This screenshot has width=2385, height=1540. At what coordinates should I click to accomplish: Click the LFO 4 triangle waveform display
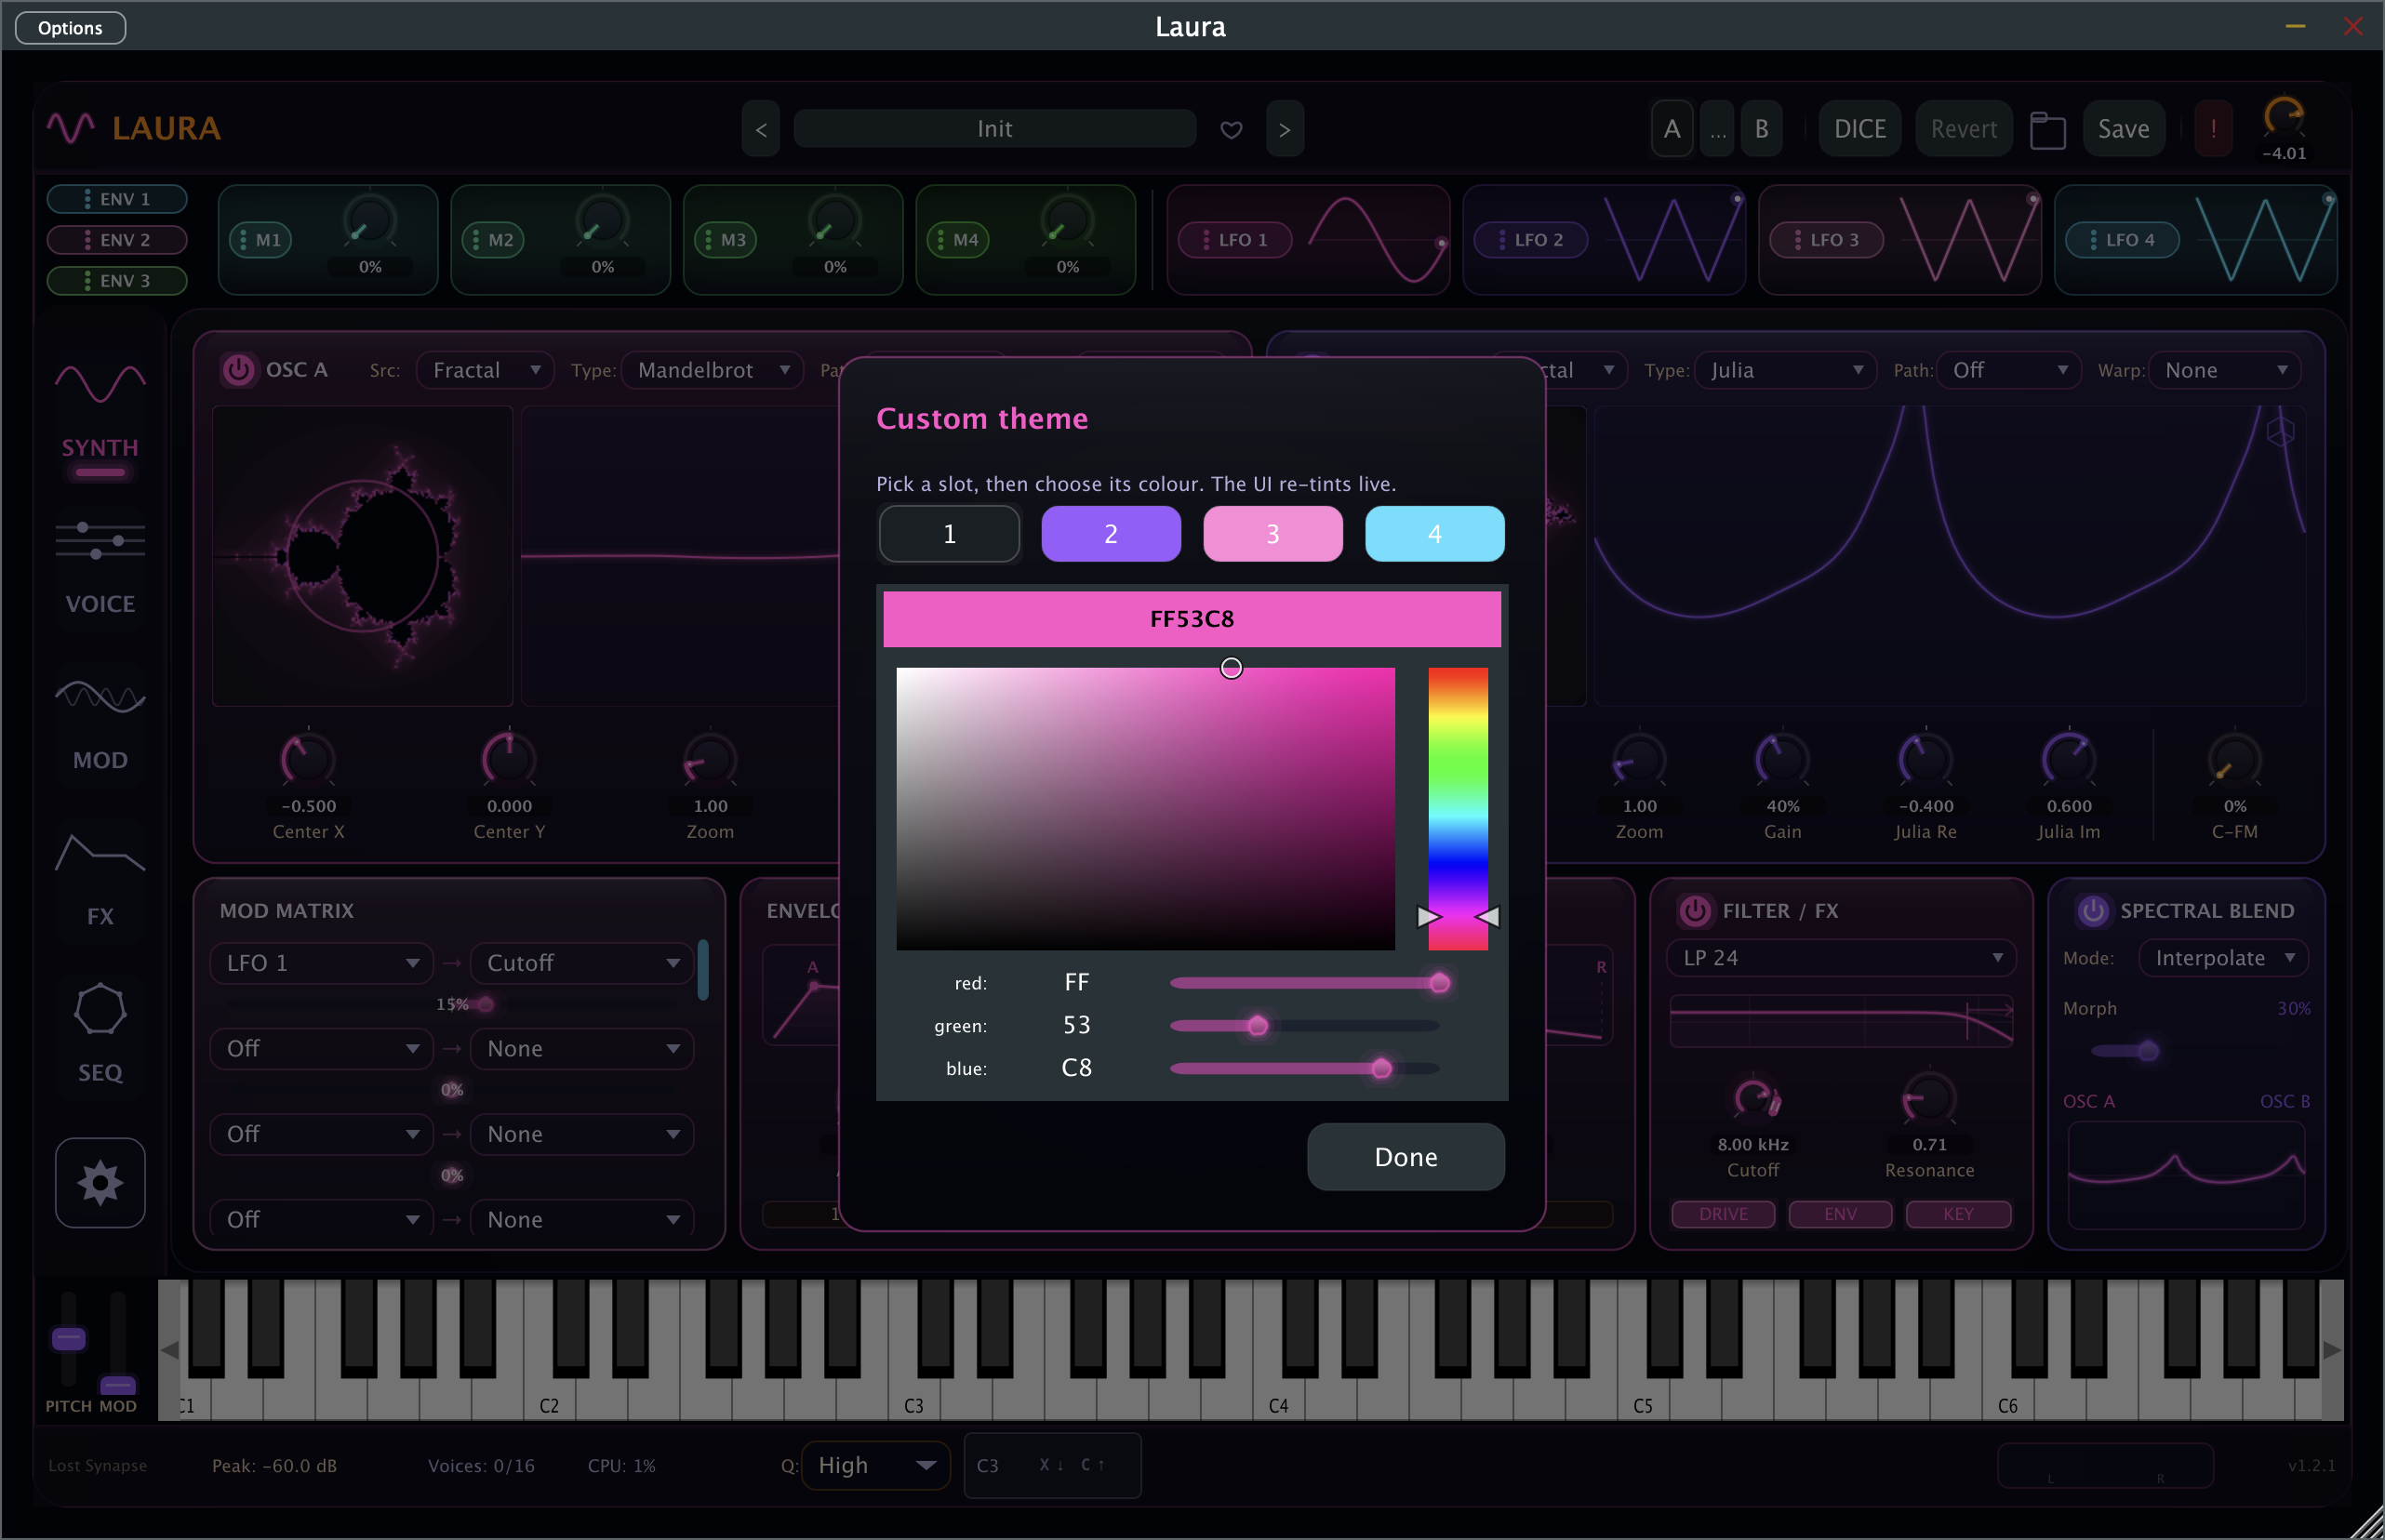click(x=2264, y=240)
